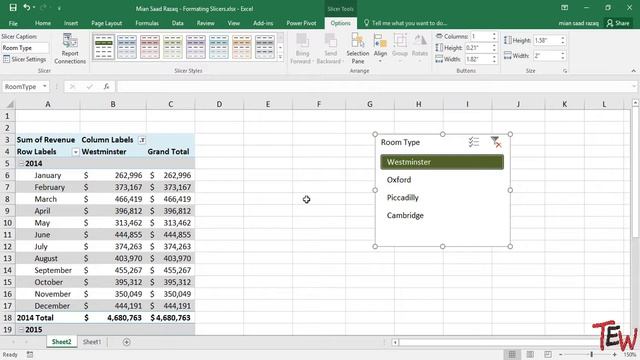Select the column D header

click(x=219, y=104)
